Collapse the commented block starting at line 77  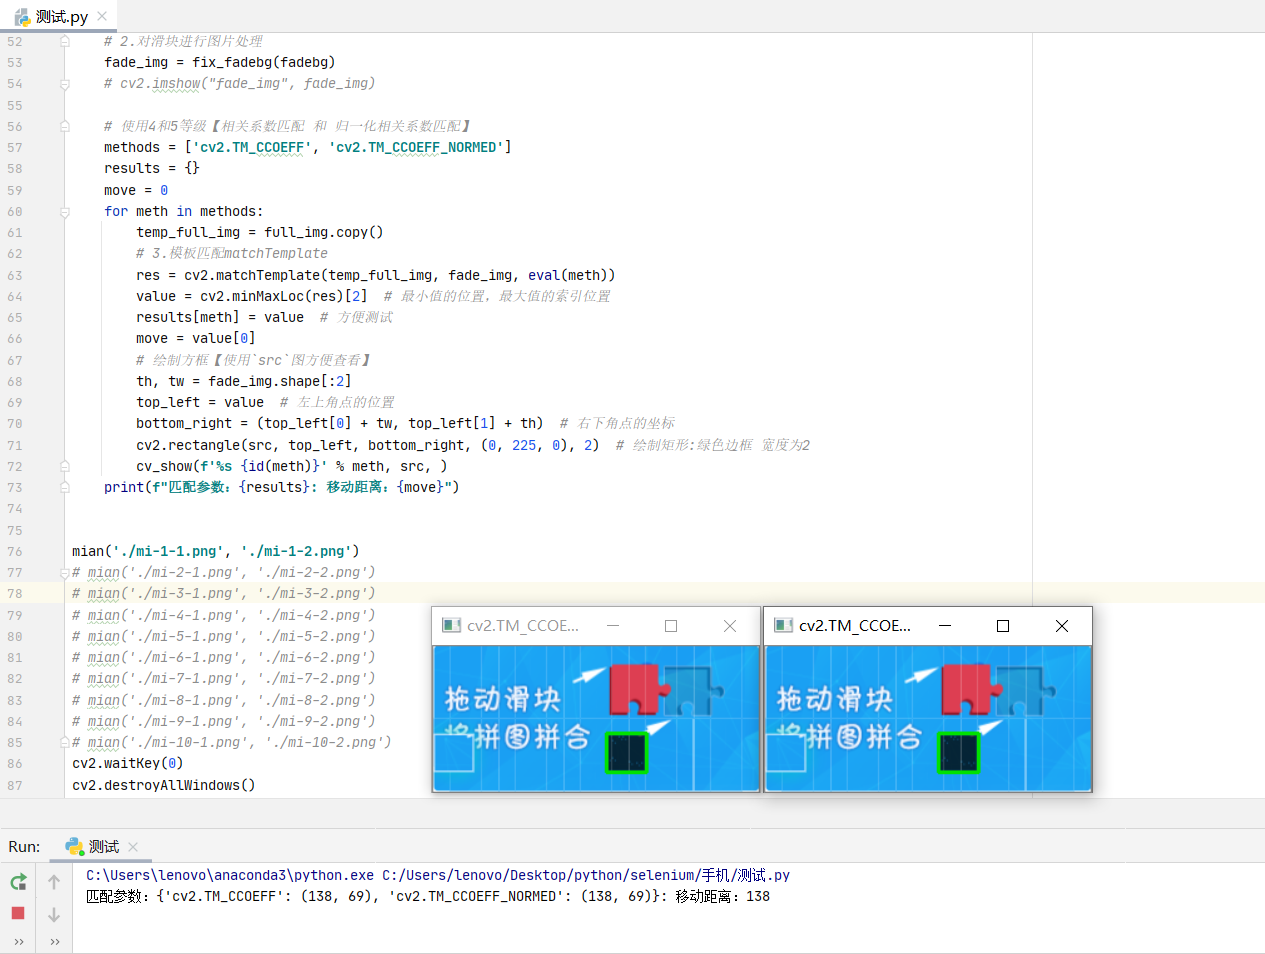tap(64, 572)
